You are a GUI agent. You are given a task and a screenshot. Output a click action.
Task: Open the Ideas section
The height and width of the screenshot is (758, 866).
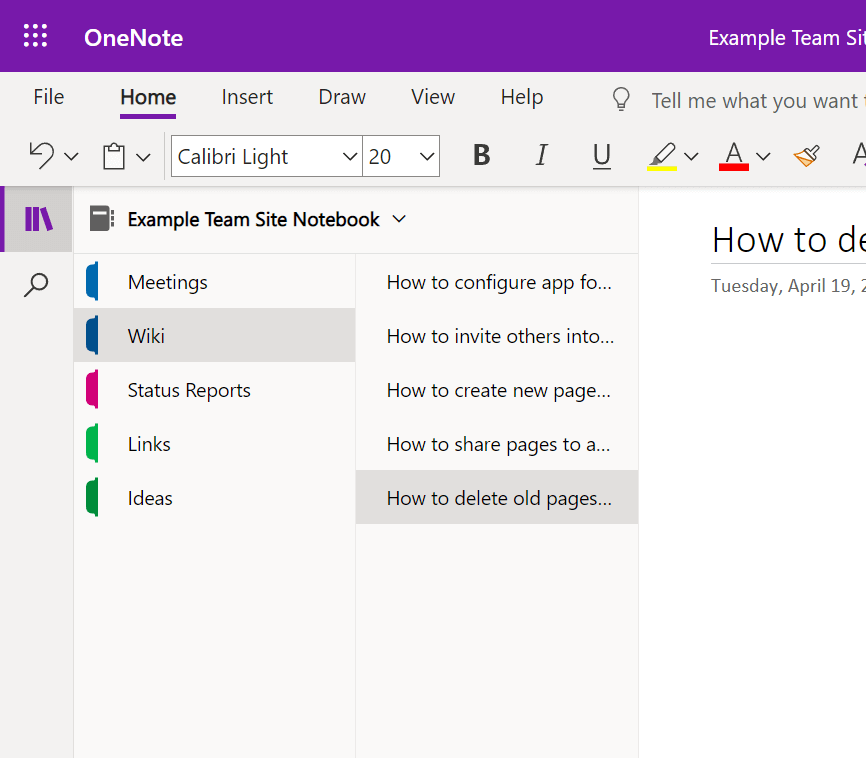click(x=215, y=498)
